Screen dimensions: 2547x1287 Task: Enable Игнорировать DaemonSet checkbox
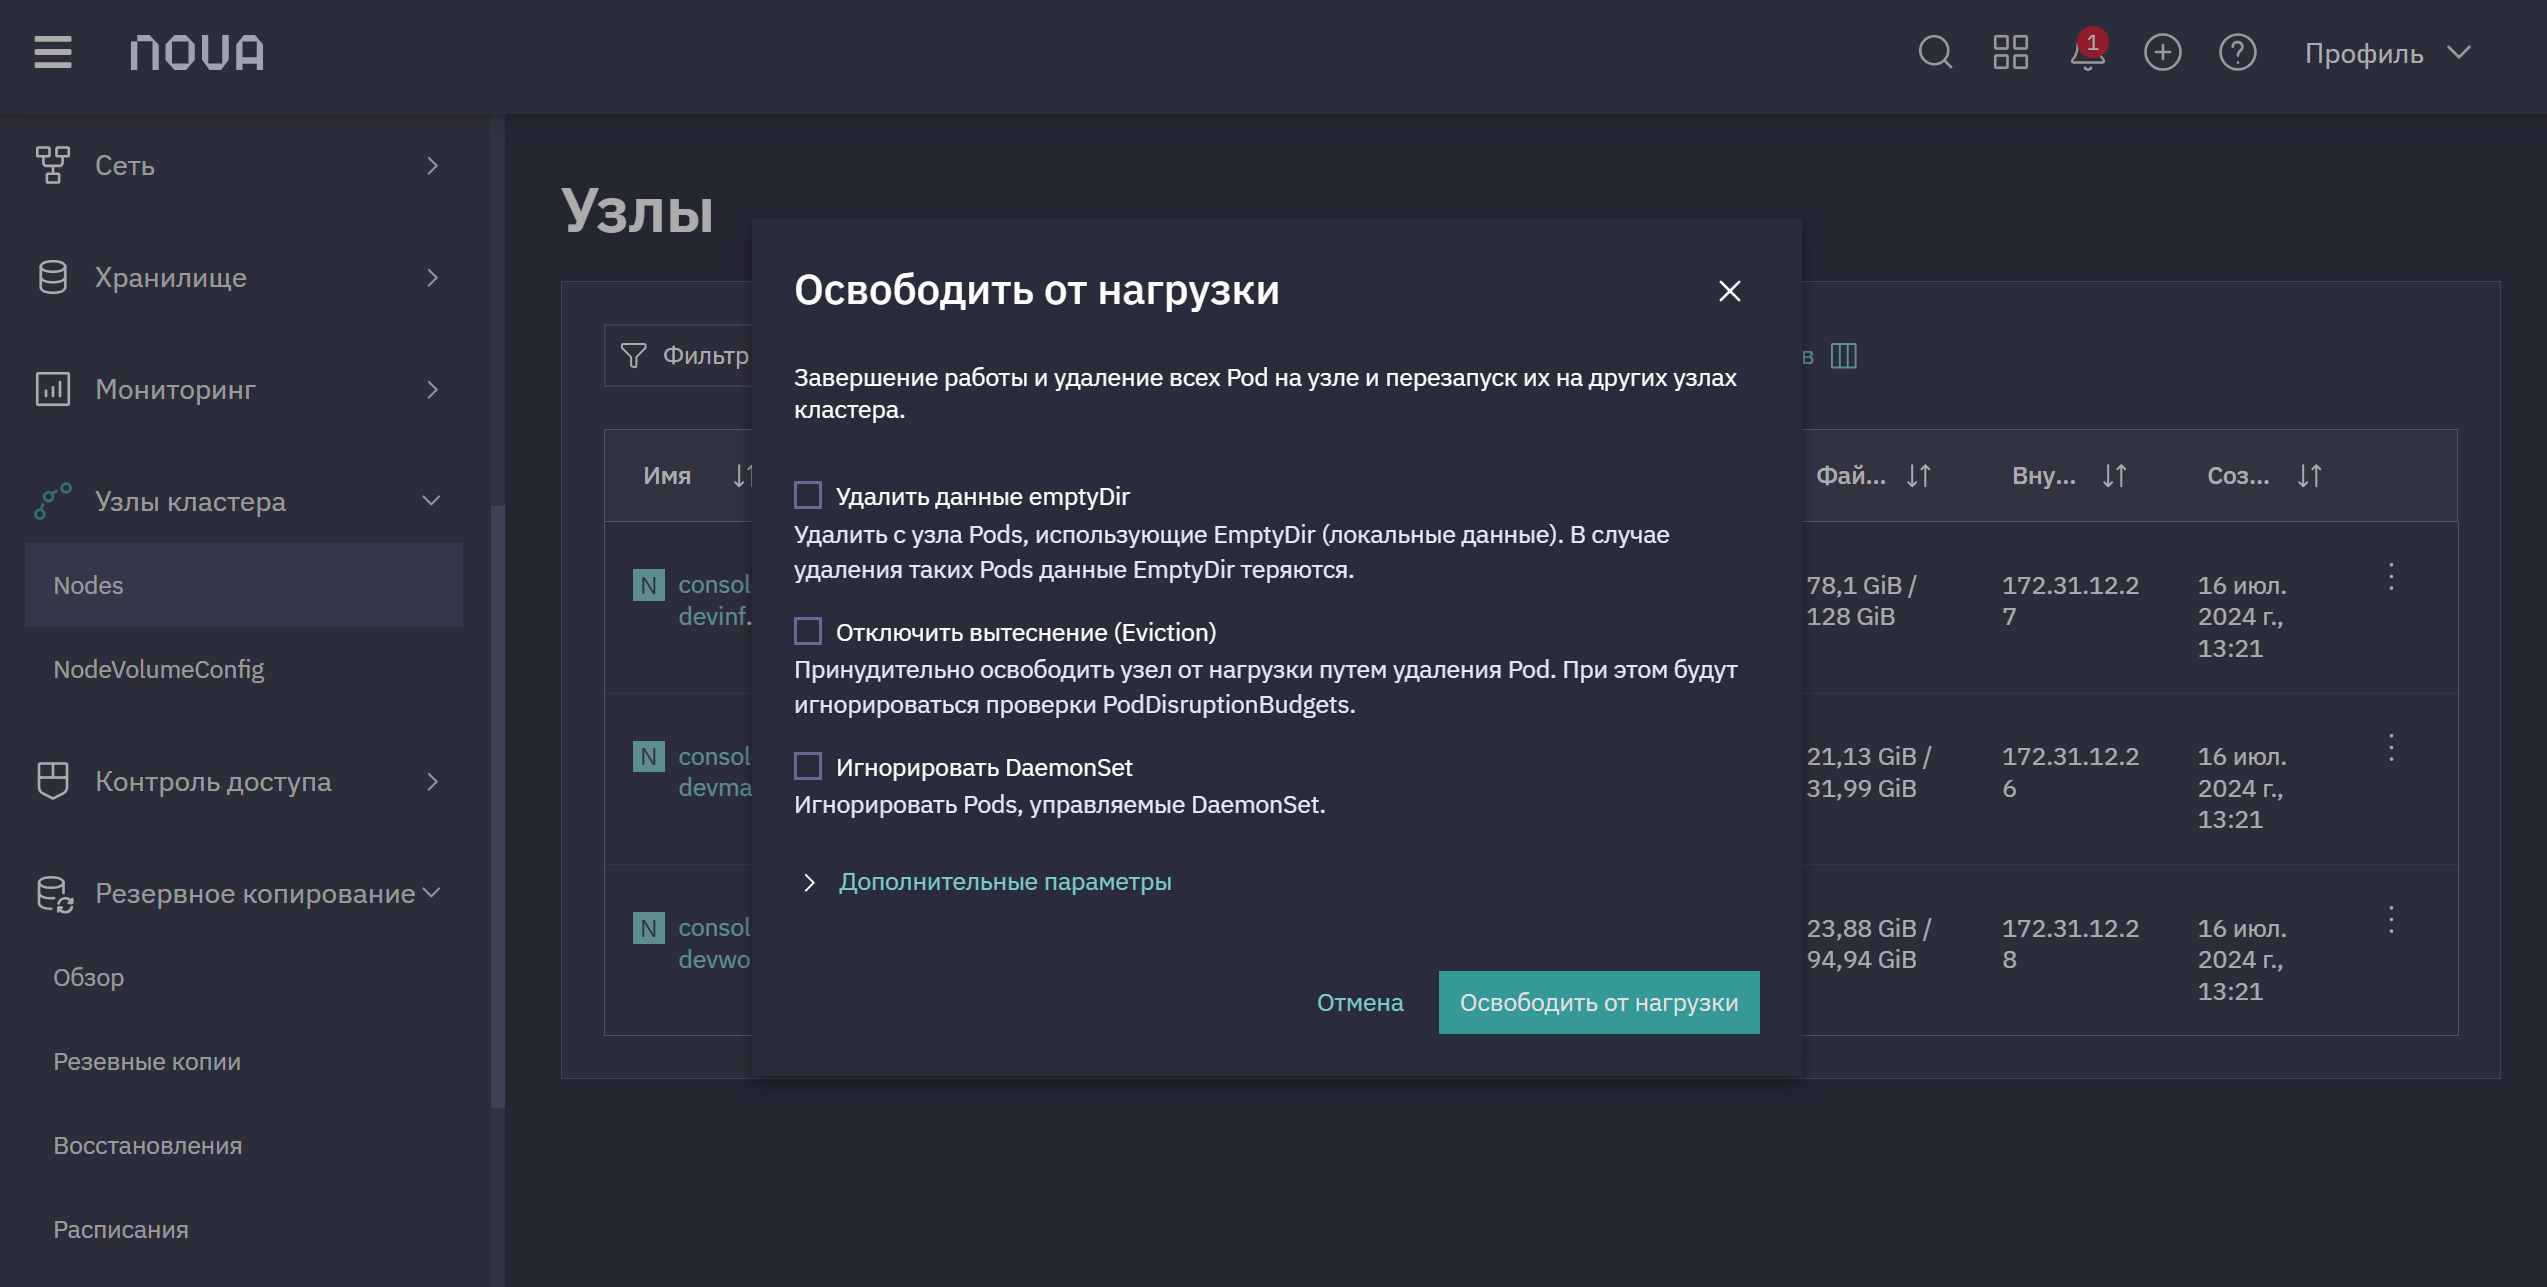pyautogui.click(x=808, y=767)
